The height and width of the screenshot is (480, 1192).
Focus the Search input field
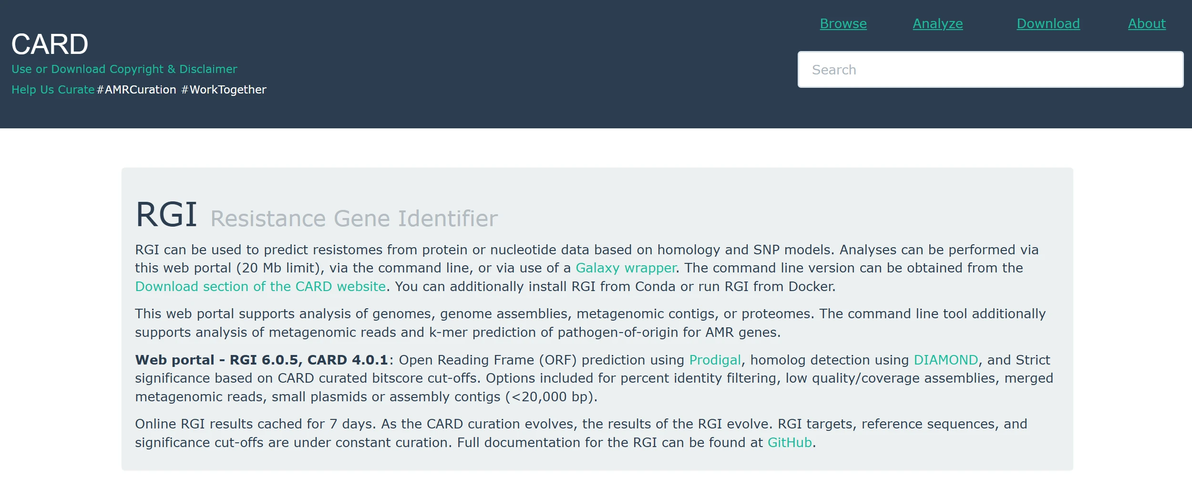[991, 69]
